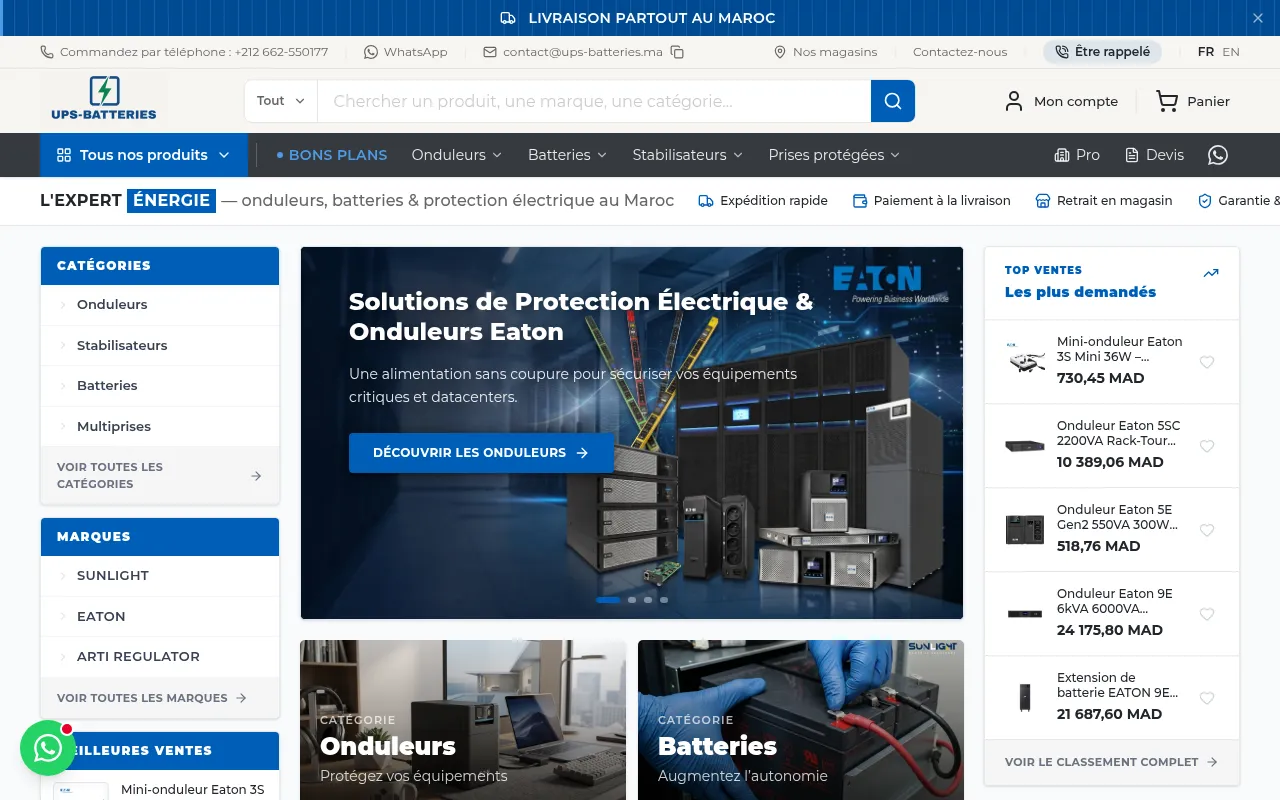This screenshot has height=800, width=1280.
Task: Open BONS PLANS menu item
Action: click(x=332, y=155)
